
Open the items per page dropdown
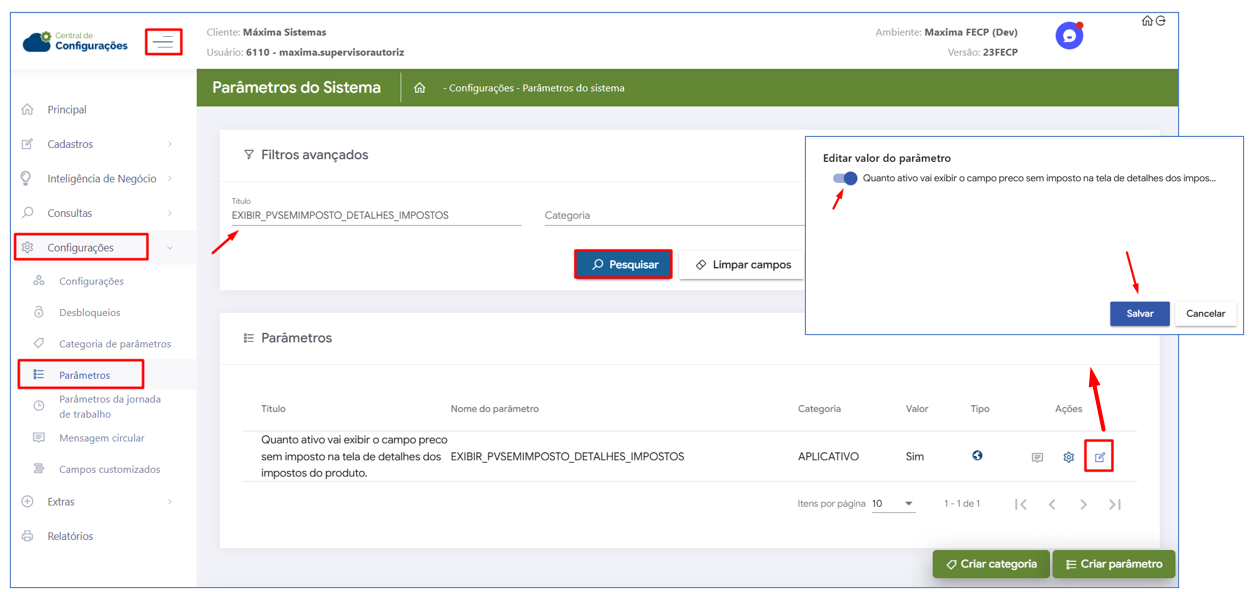coord(892,504)
